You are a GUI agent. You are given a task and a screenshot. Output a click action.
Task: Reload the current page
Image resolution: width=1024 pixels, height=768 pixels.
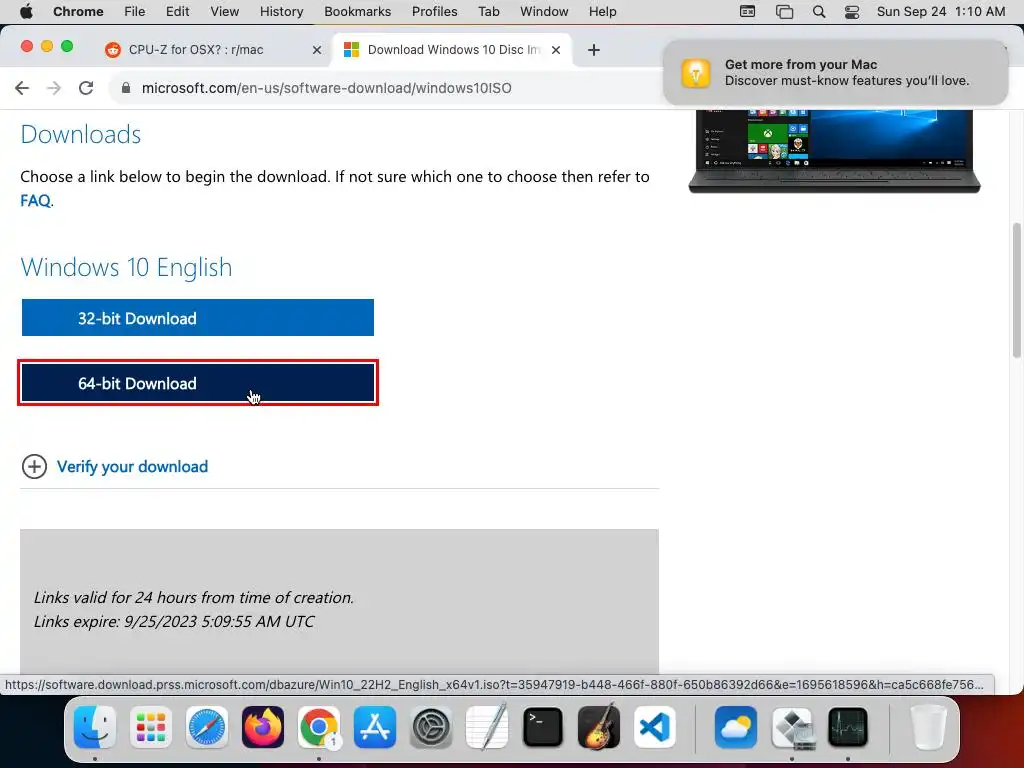86,88
